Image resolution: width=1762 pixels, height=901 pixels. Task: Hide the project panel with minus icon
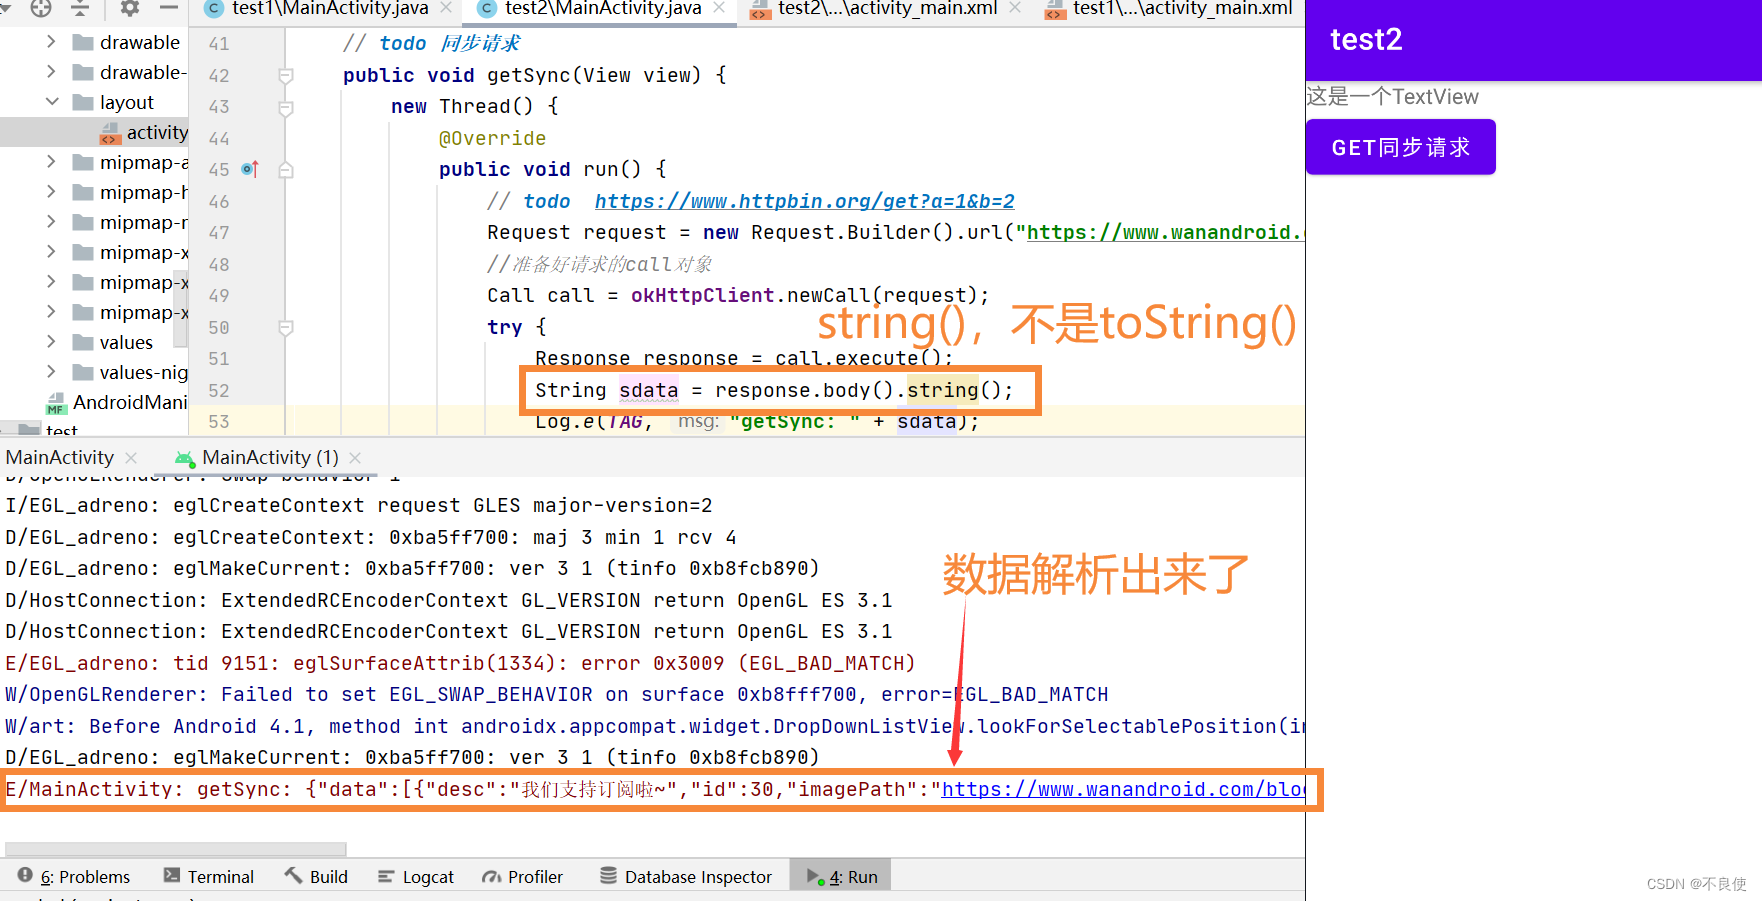(169, 8)
